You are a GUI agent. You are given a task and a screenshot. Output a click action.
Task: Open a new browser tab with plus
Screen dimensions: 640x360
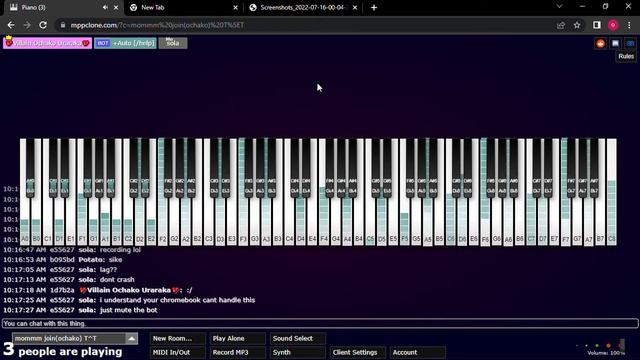pos(374,7)
